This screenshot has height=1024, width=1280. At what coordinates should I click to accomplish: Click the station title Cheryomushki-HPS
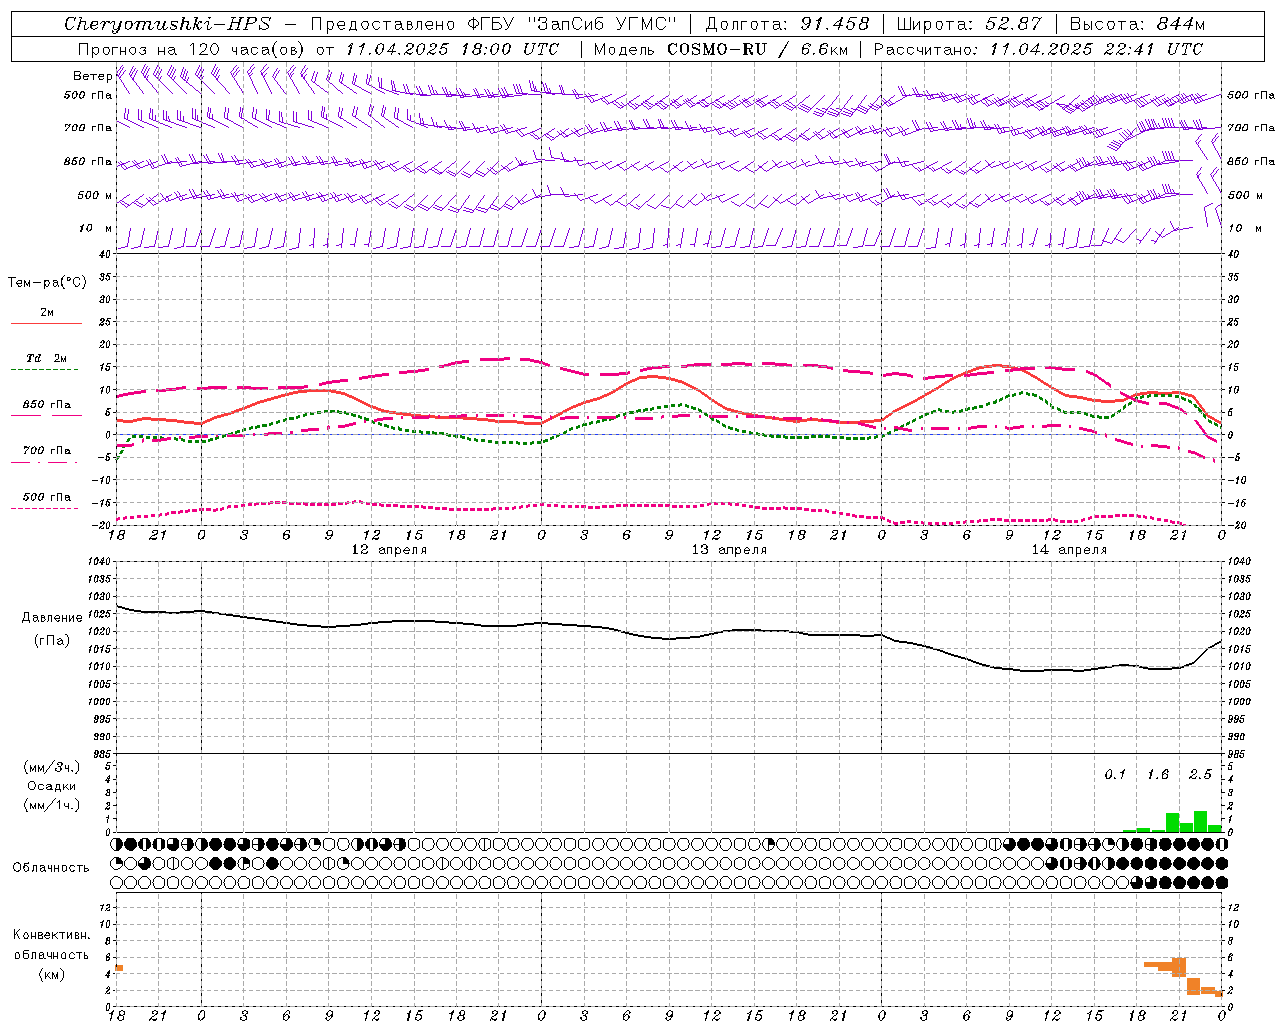168,24
